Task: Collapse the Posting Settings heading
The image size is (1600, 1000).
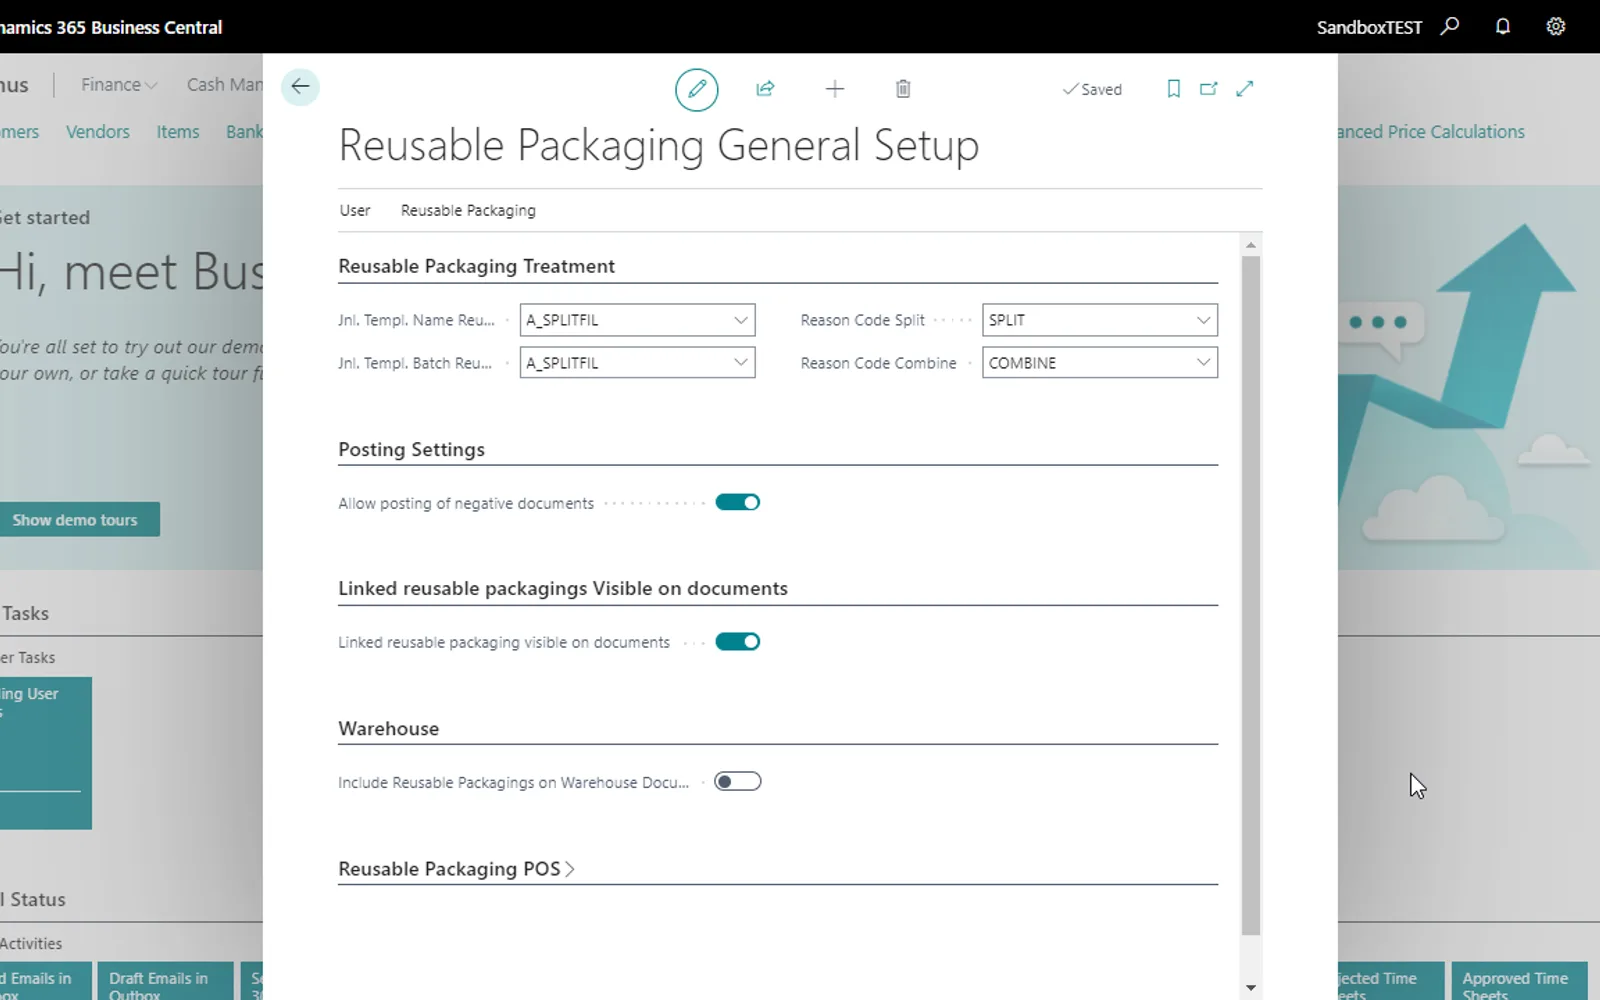Action: (411, 450)
